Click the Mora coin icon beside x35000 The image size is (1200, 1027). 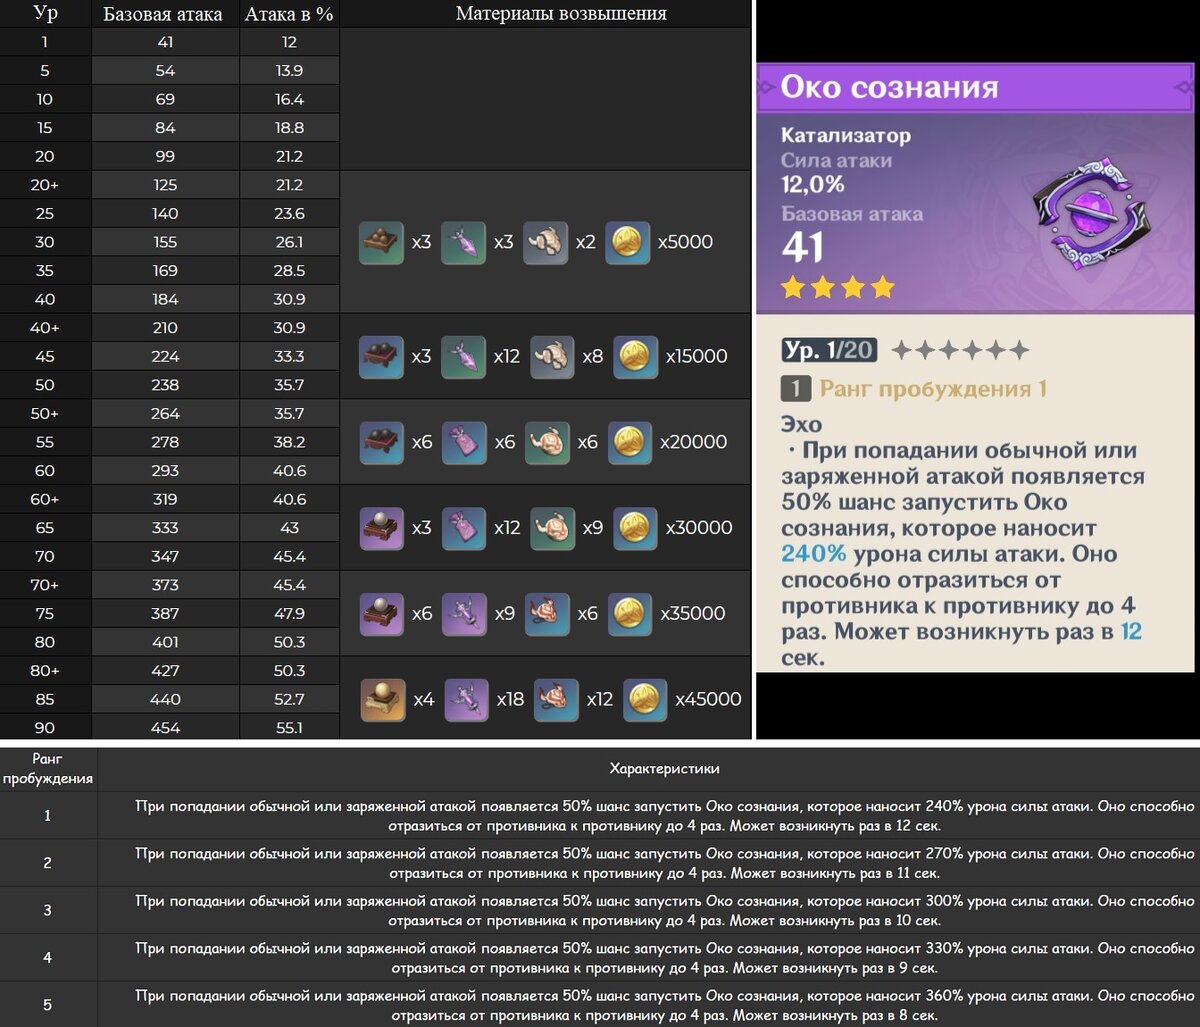click(630, 614)
